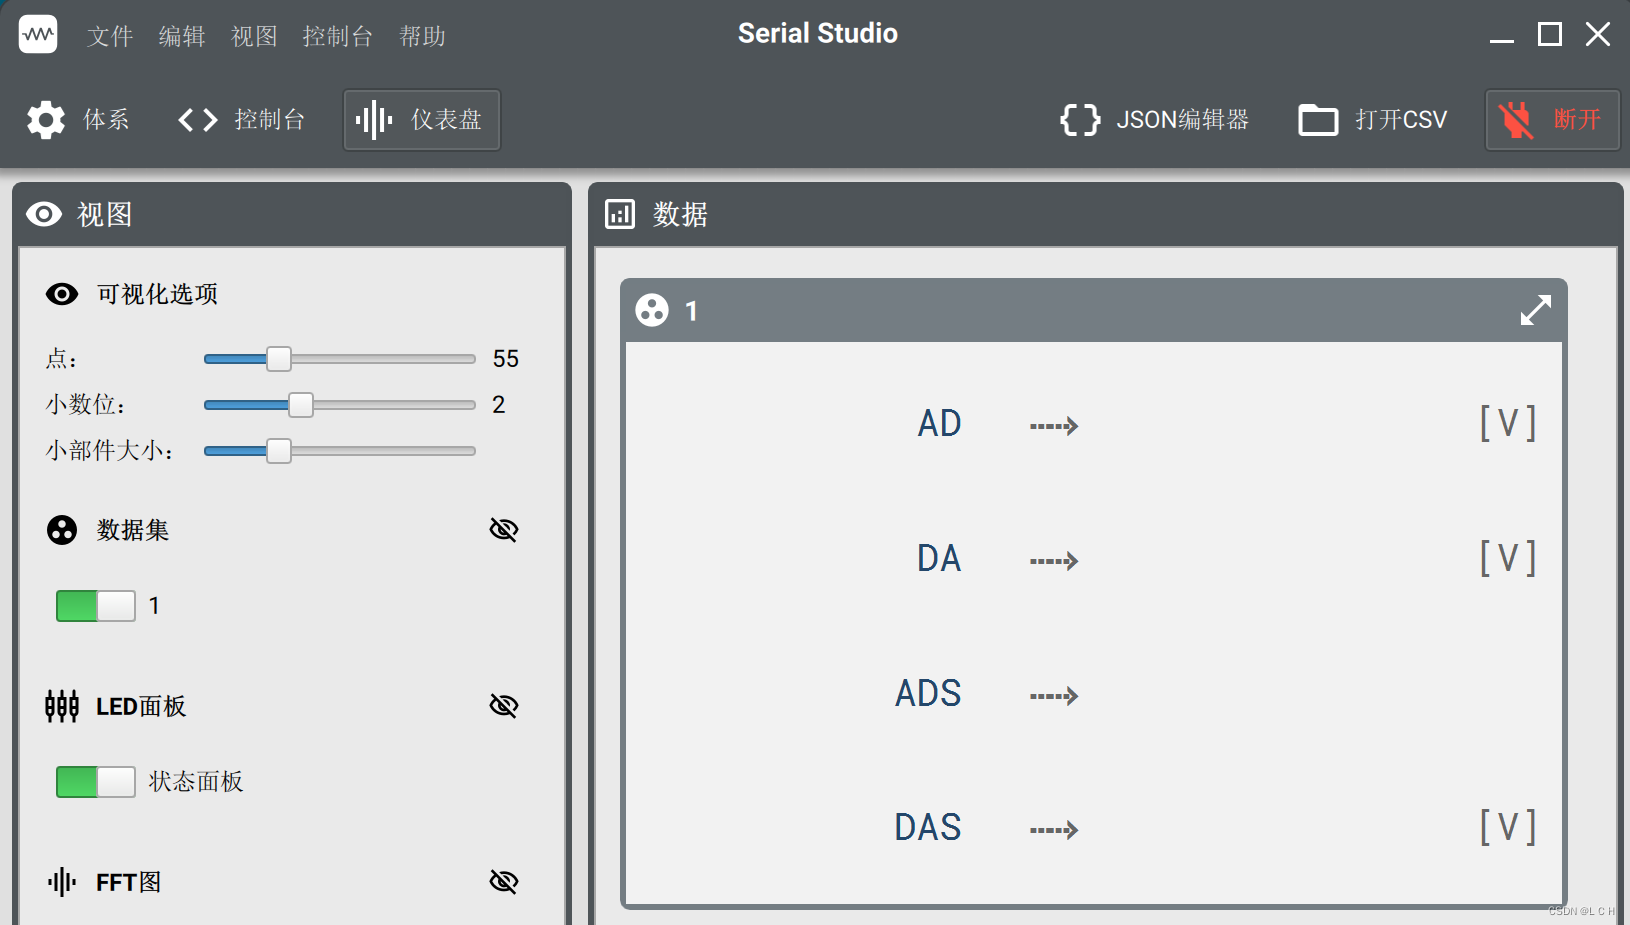This screenshot has width=1630, height=925.
Task: Click the 数据 panel chart icon
Action: [620, 214]
